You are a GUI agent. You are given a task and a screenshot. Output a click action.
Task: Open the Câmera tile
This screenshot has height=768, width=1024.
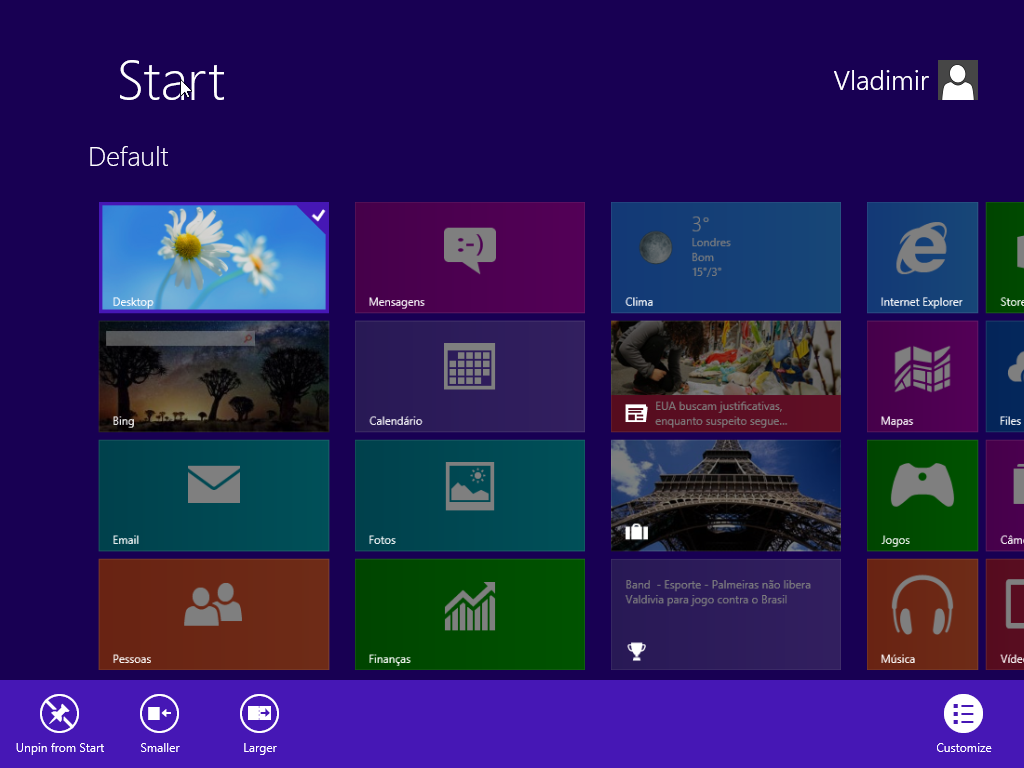pyautogui.click(x=1005, y=496)
